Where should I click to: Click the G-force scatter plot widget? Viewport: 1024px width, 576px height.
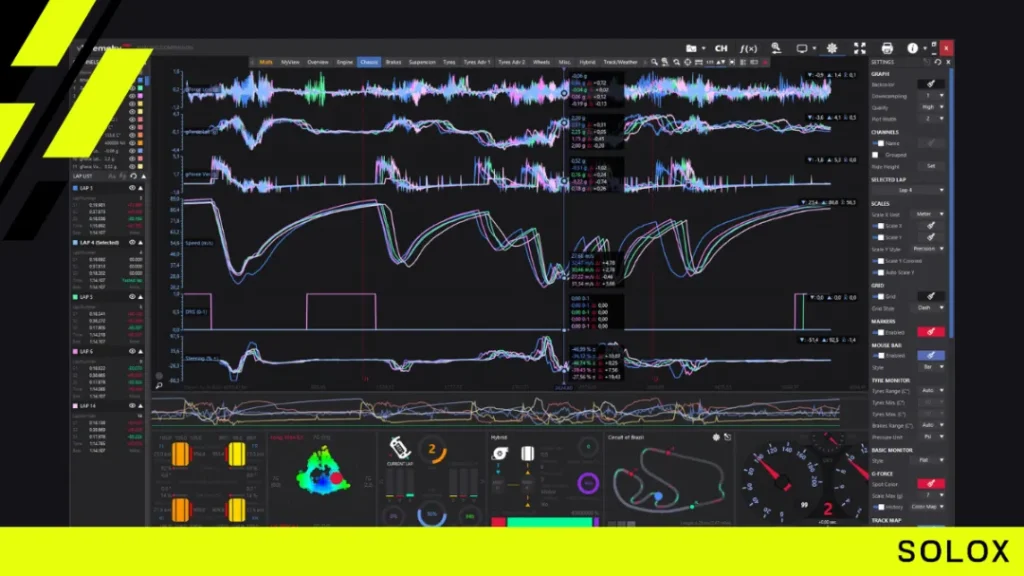(x=322, y=470)
